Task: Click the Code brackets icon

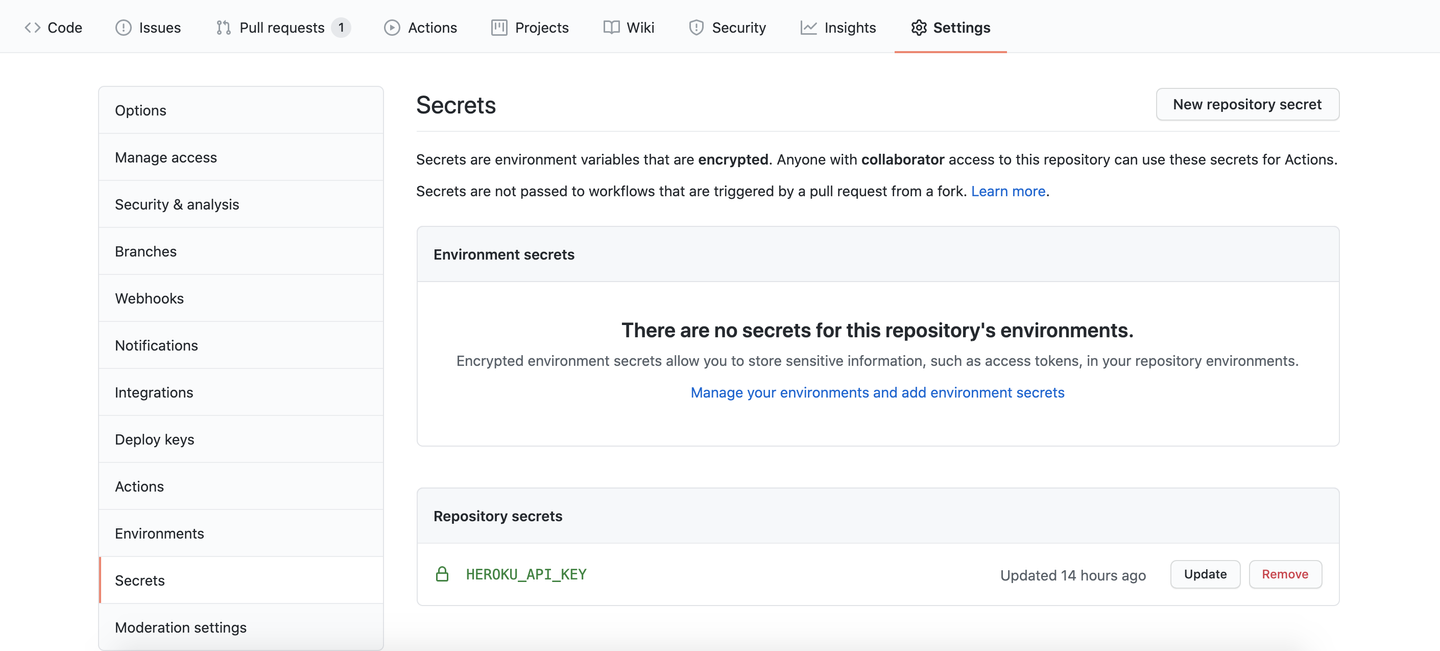Action: tap(33, 28)
